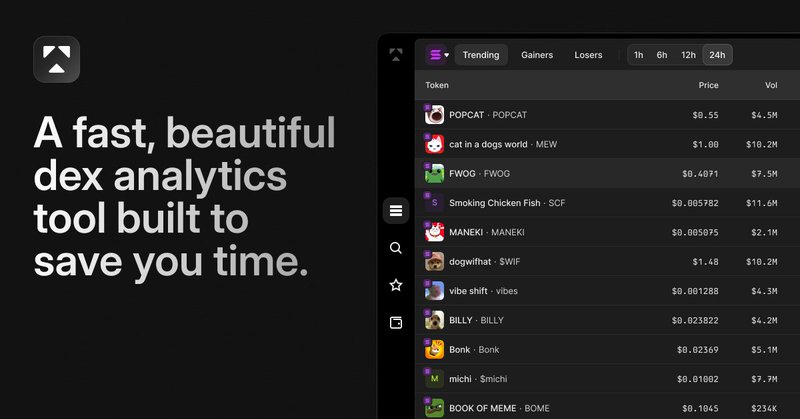Open the michi · $michi row name

478,379
